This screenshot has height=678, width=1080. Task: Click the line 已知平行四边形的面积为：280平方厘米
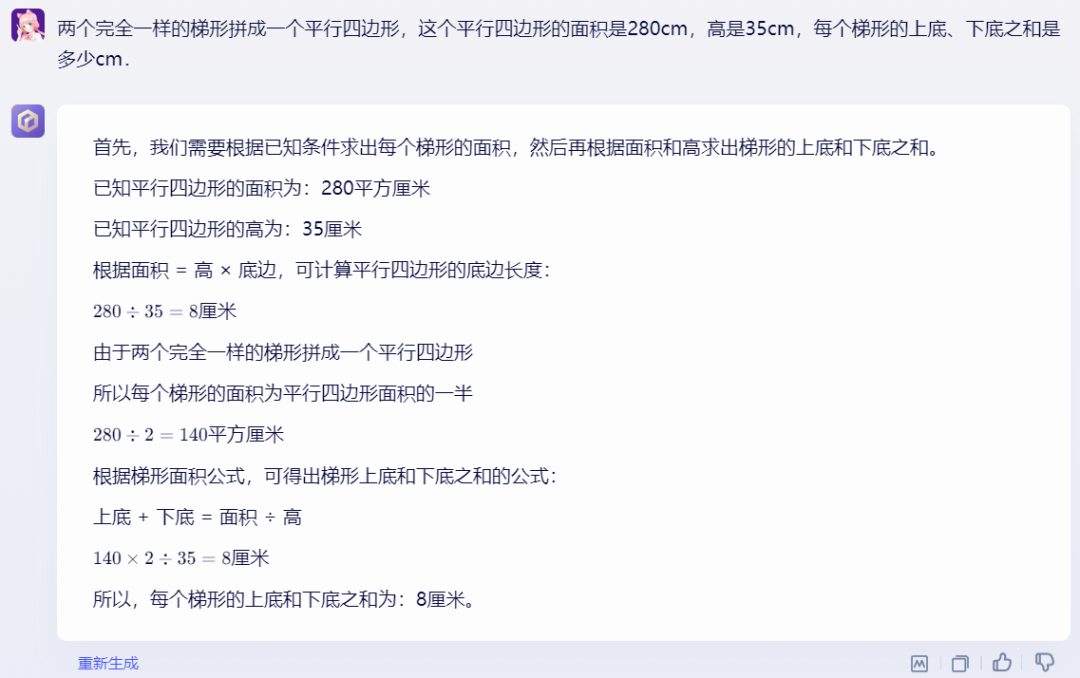pos(262,188)
